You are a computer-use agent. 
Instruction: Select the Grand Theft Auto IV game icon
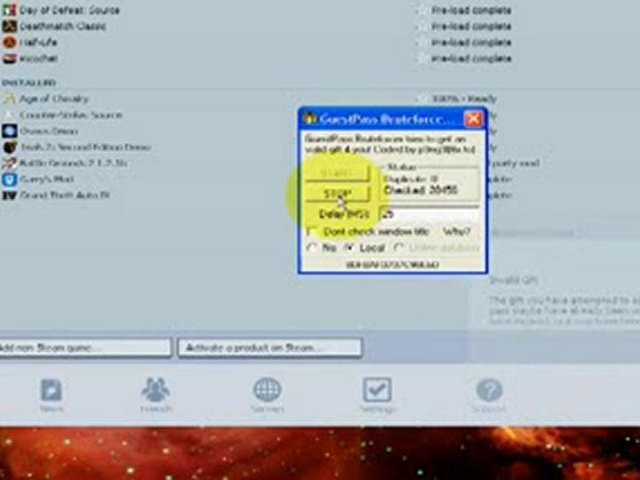9,195
